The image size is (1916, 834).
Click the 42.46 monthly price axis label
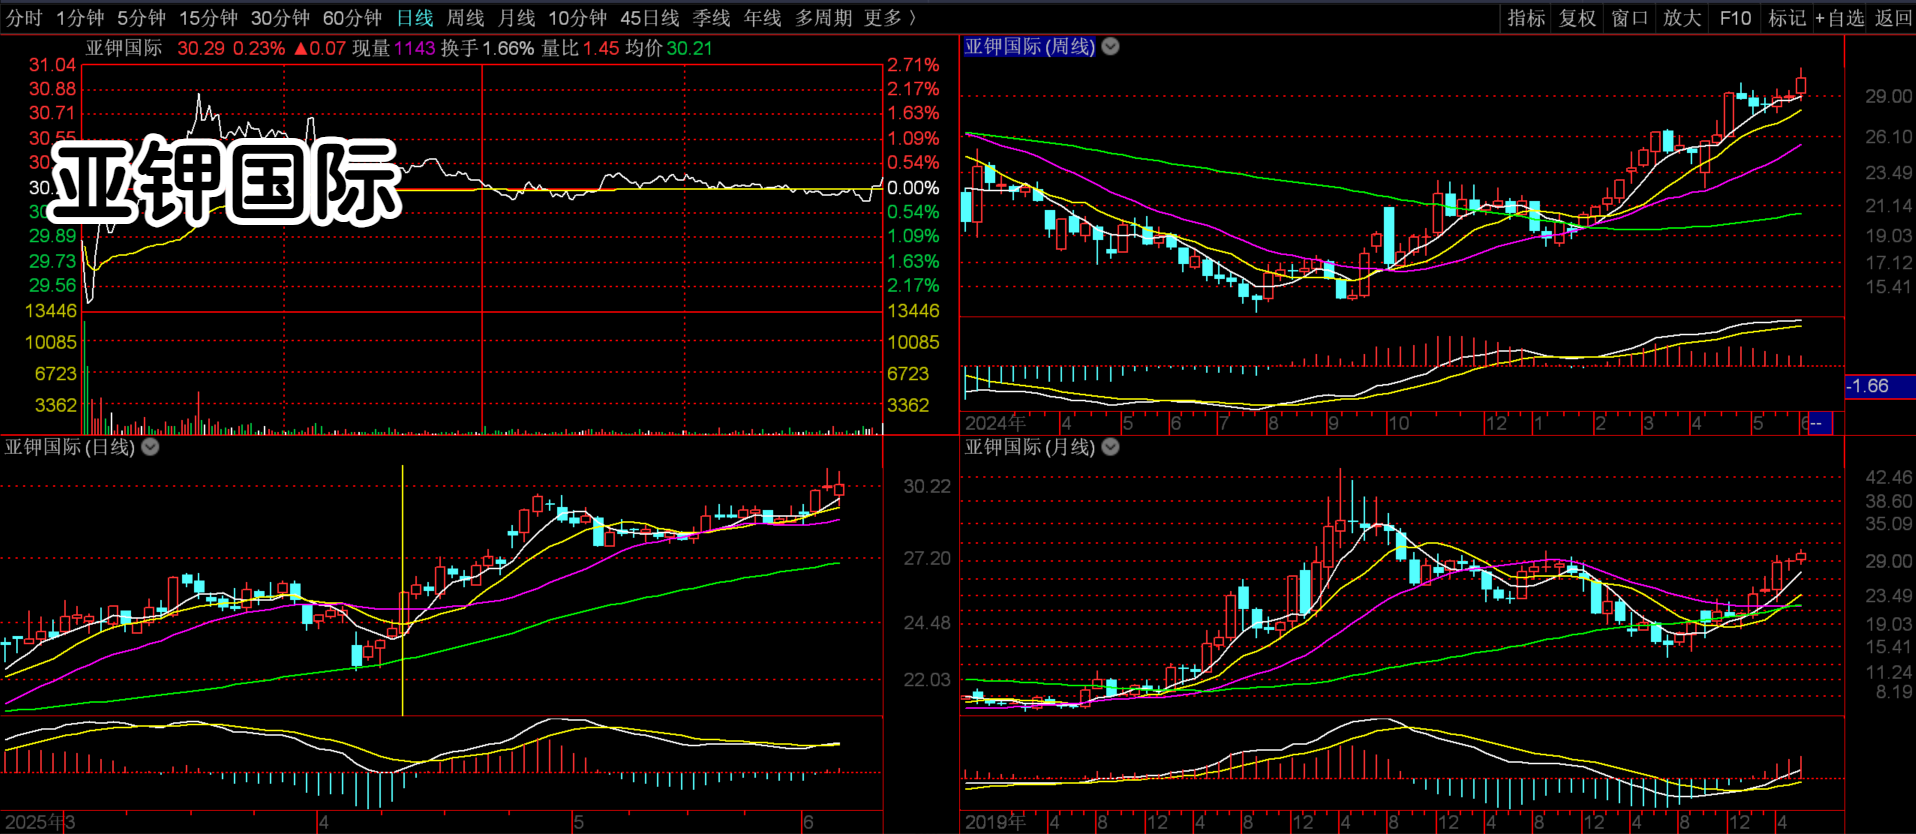(x=1889, y=478)
